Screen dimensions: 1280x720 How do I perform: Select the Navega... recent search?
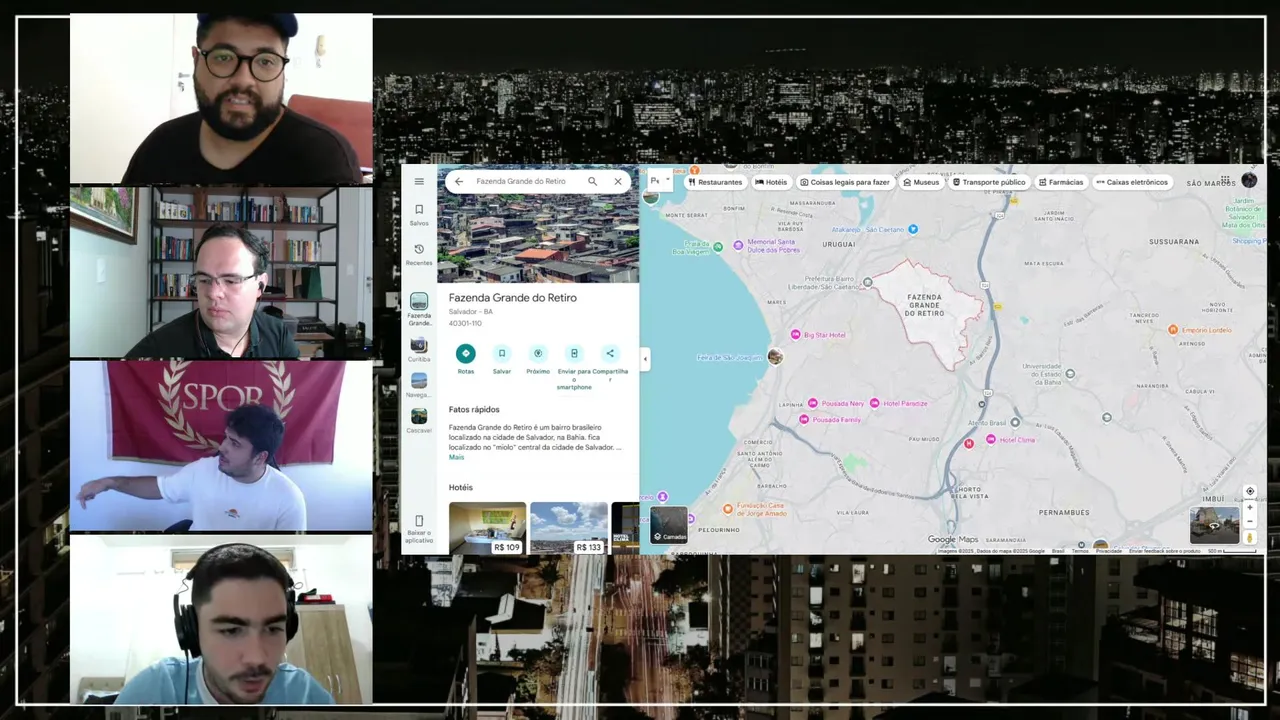(419, 385)
